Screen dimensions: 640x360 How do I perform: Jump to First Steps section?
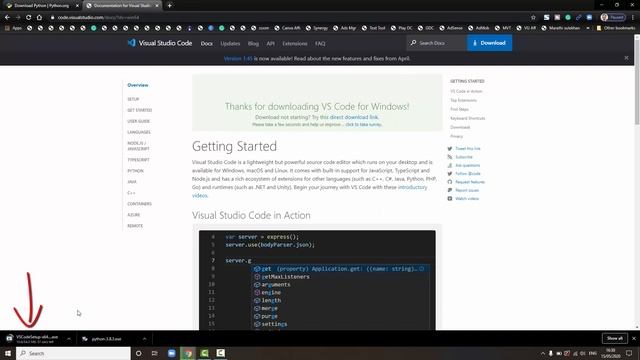459,109
